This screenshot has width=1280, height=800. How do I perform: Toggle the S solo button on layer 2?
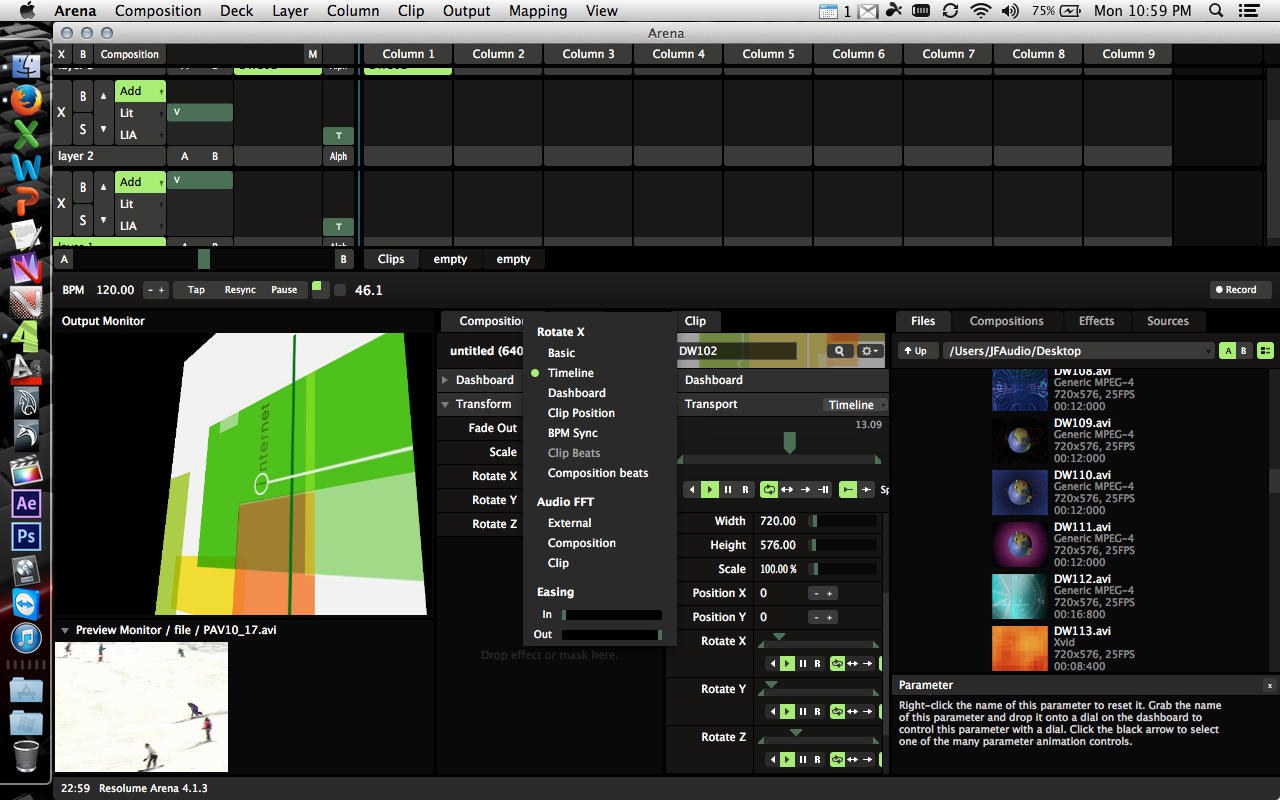[x=83, y=130]
